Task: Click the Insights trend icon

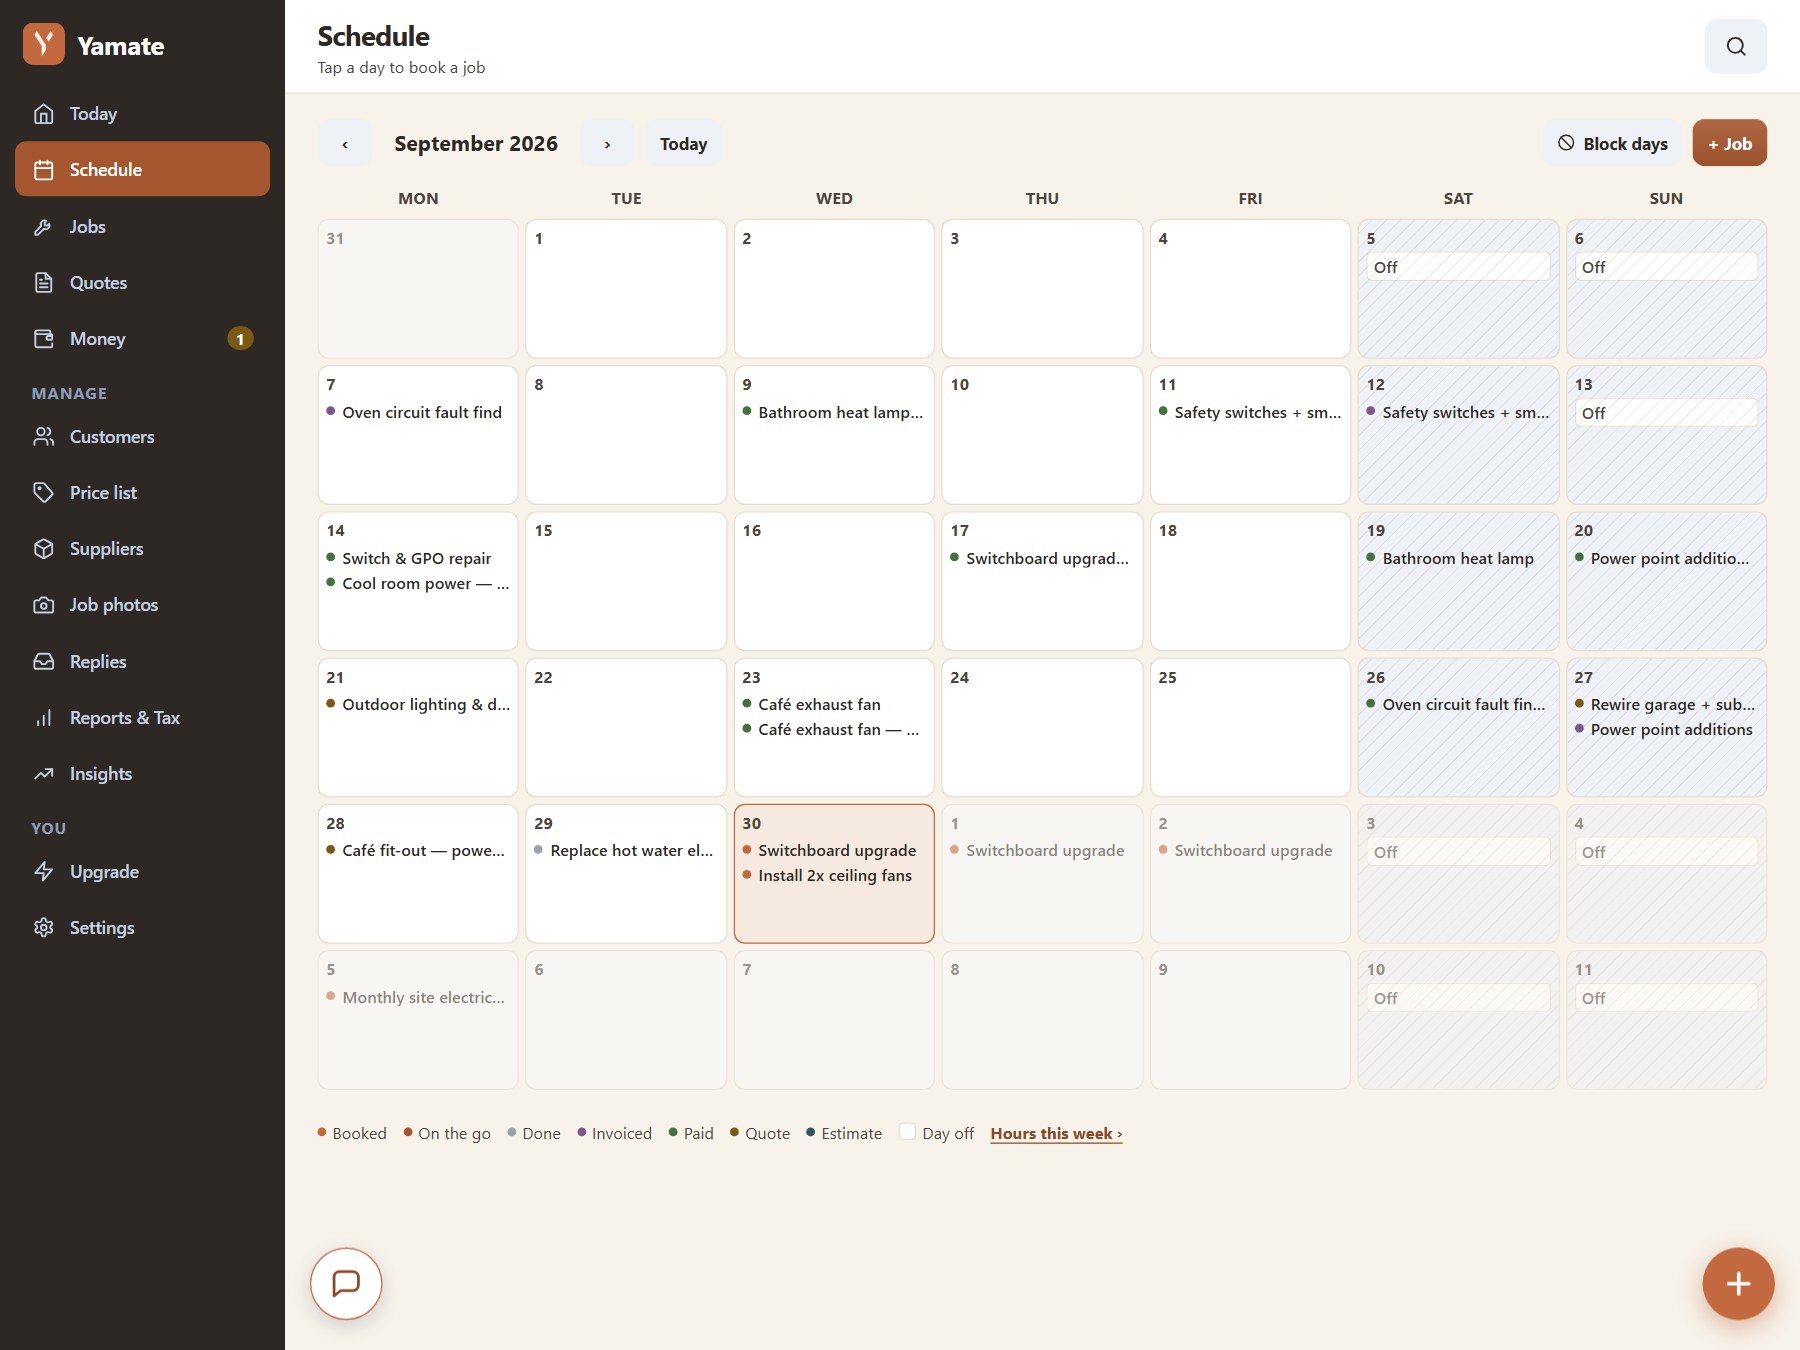Action: [44, 774]
